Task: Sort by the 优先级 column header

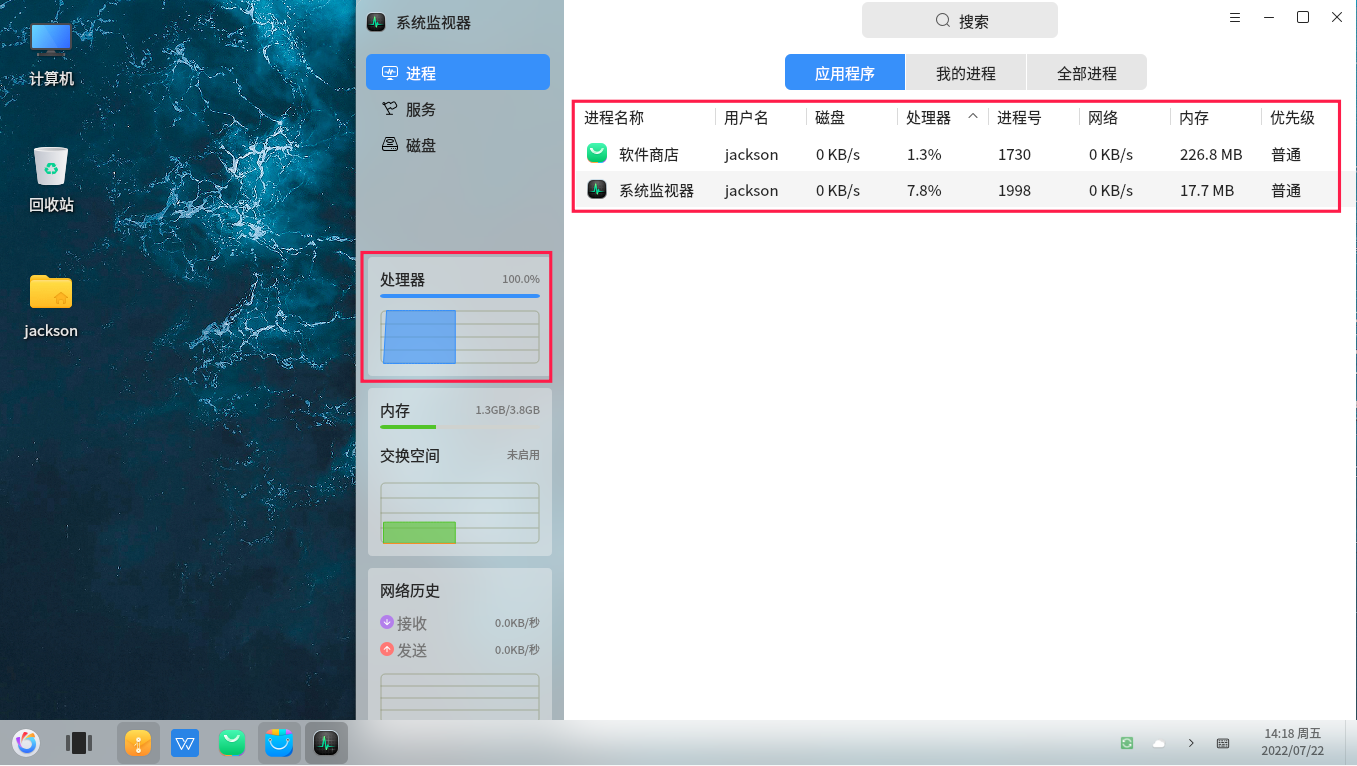Action: point(1292,117)
